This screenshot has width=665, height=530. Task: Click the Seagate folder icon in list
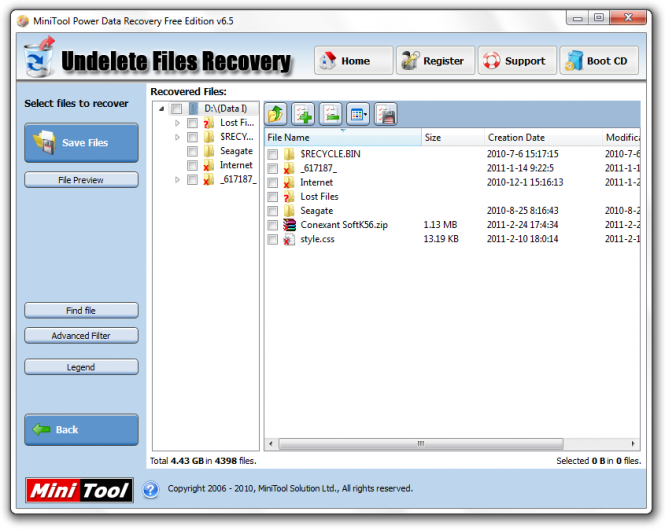pos(289,210)
